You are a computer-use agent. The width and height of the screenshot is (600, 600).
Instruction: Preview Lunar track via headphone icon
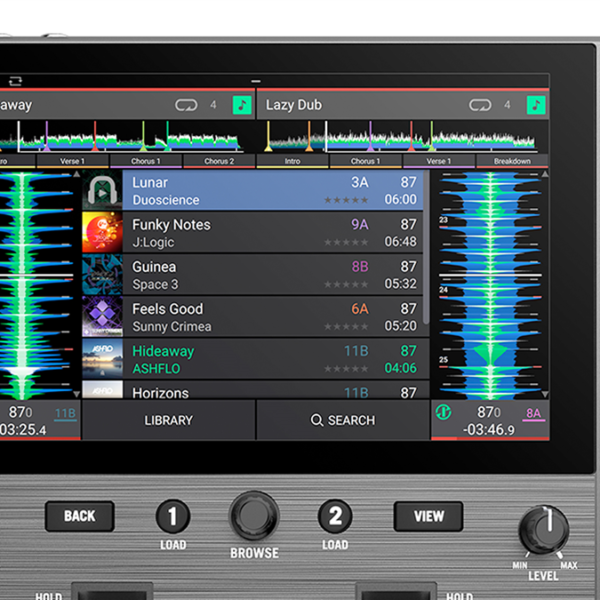[x=102, y=190]
